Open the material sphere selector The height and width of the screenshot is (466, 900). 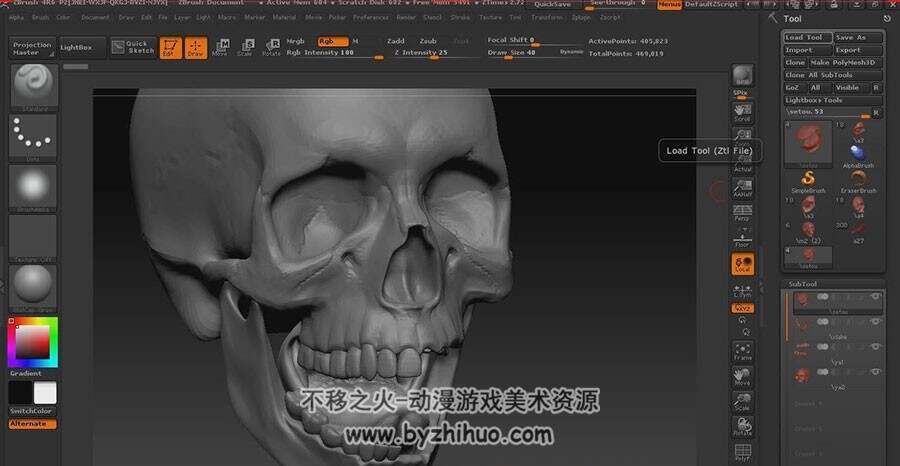point(33,289)
